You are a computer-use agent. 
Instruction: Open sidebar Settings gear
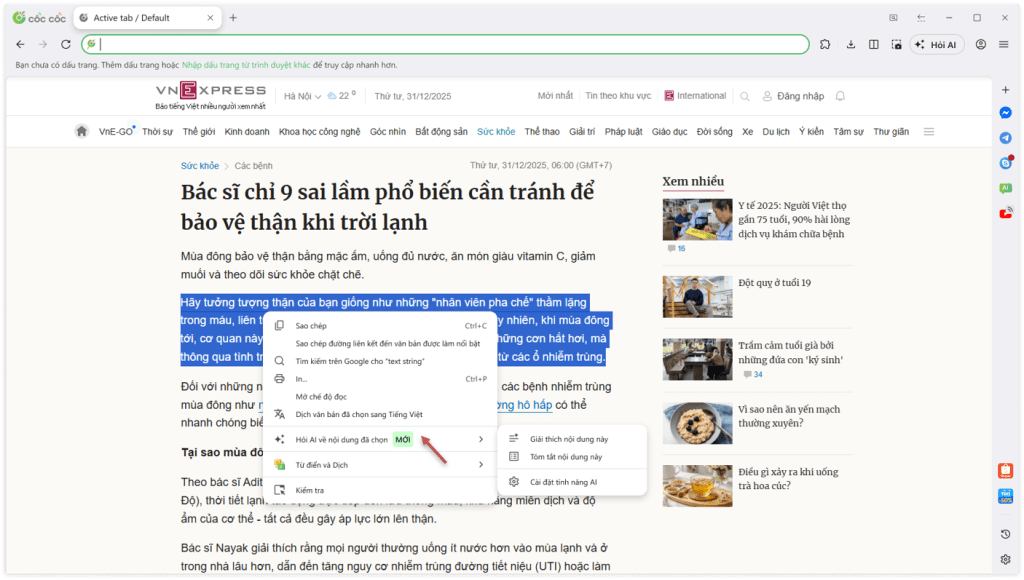tap(1004, 559)
